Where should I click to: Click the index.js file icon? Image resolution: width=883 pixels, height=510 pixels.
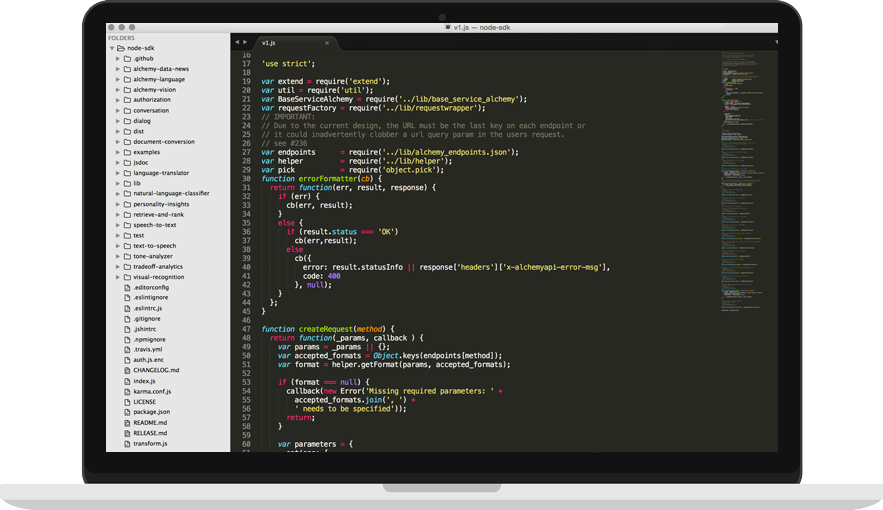pos(127,381)
